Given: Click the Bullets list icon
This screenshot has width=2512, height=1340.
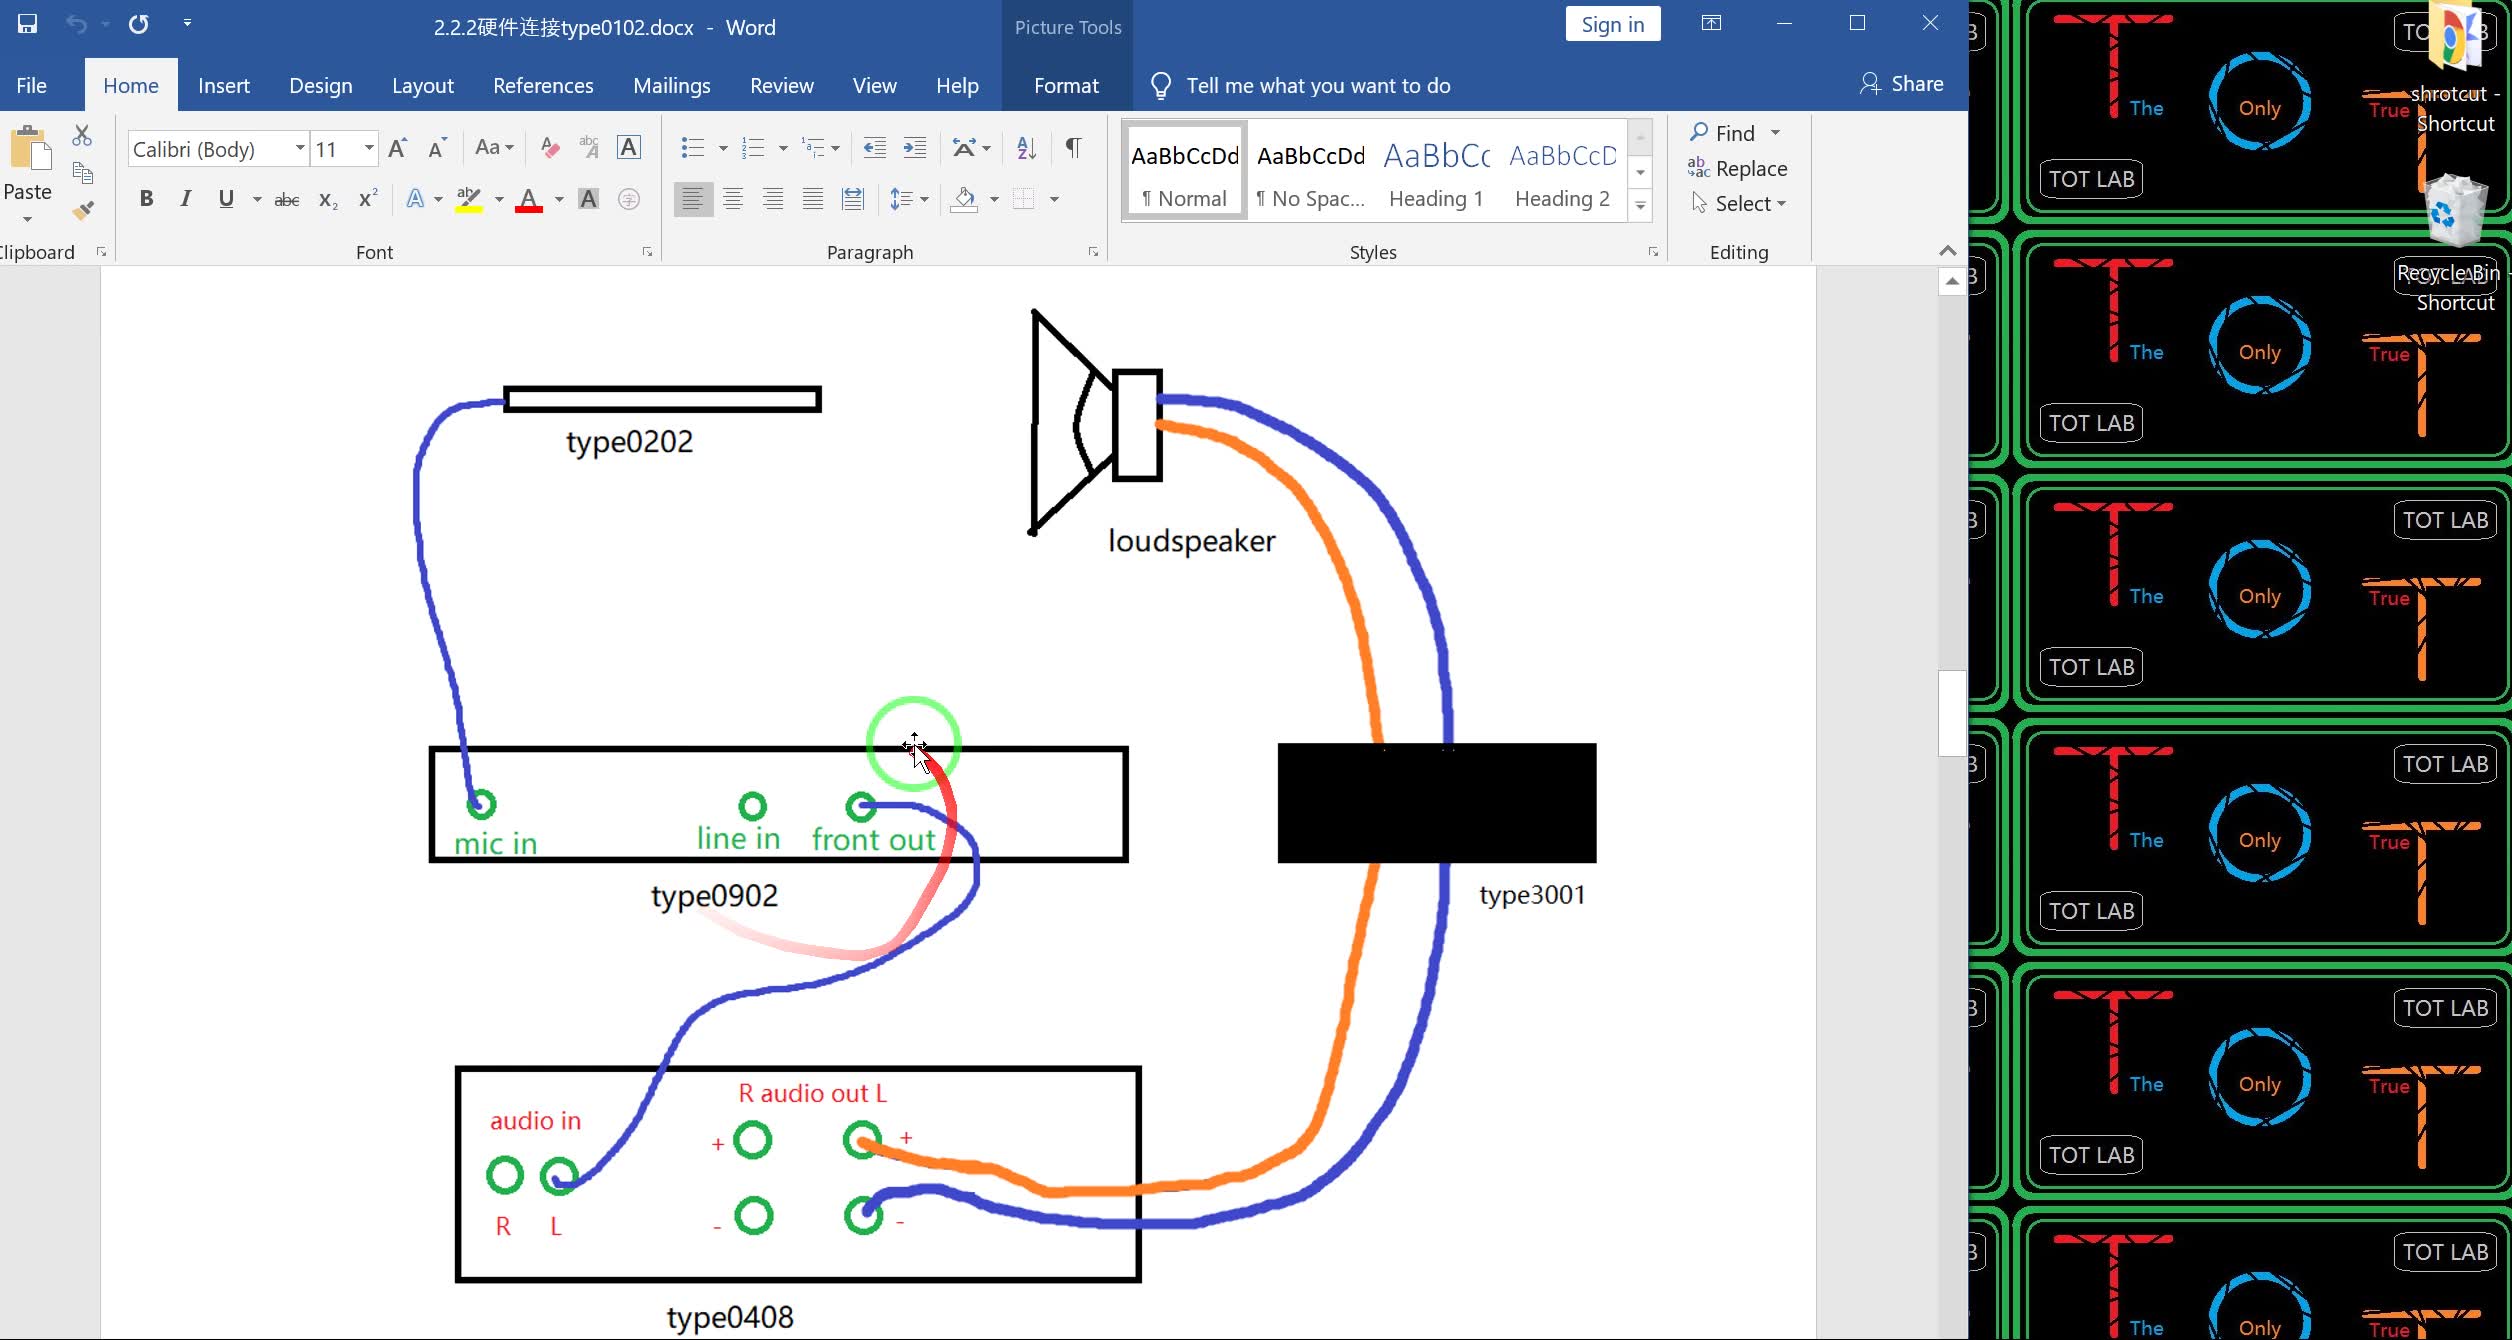Looking at the screenshot, I should [x=692, y=148].
